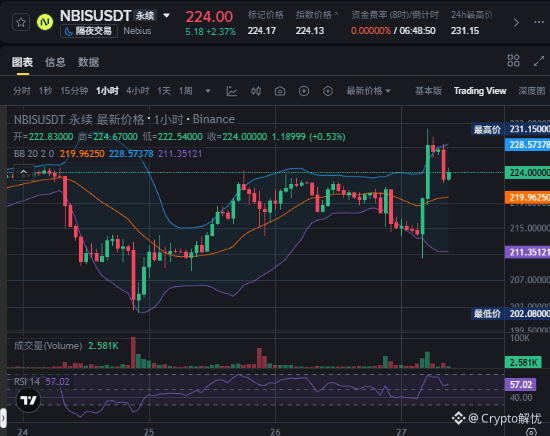550x436 pixels.
Task: Open the candlestick chart style icon
Action: [x=256, y=91]
